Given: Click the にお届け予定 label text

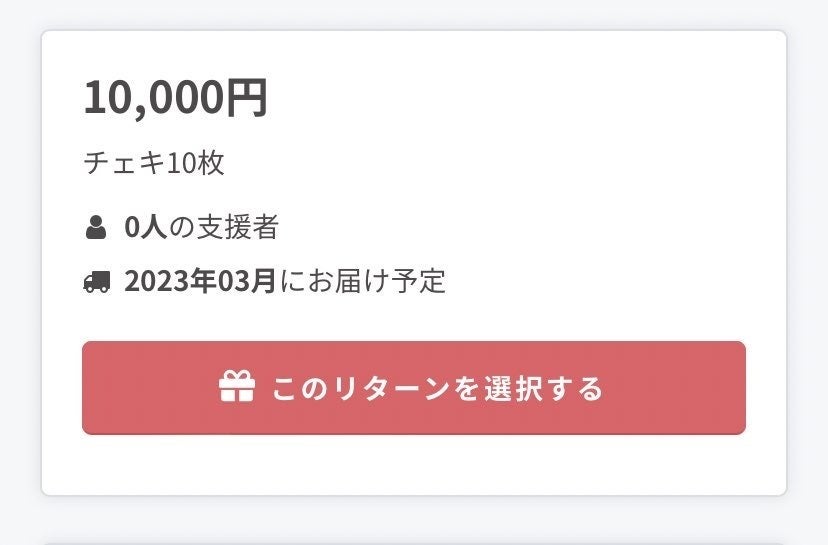Looking at the screenshot, I should (363, 281).
